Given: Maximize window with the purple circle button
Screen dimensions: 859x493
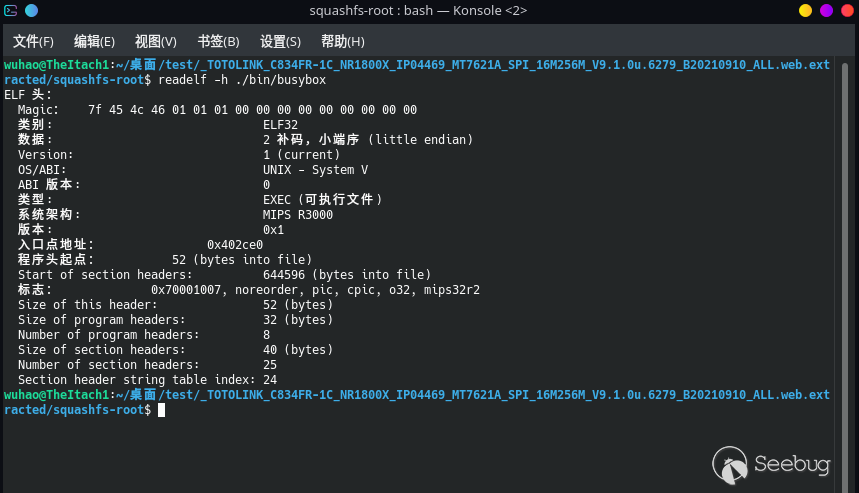Looking at the screenshot, I should tap(826, 11).
